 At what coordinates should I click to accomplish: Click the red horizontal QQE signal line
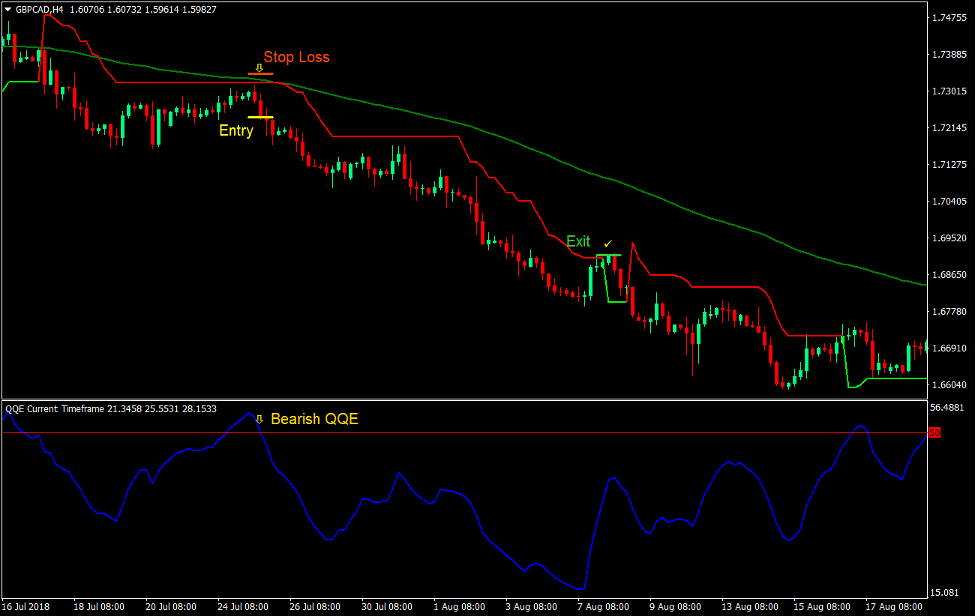500,431
